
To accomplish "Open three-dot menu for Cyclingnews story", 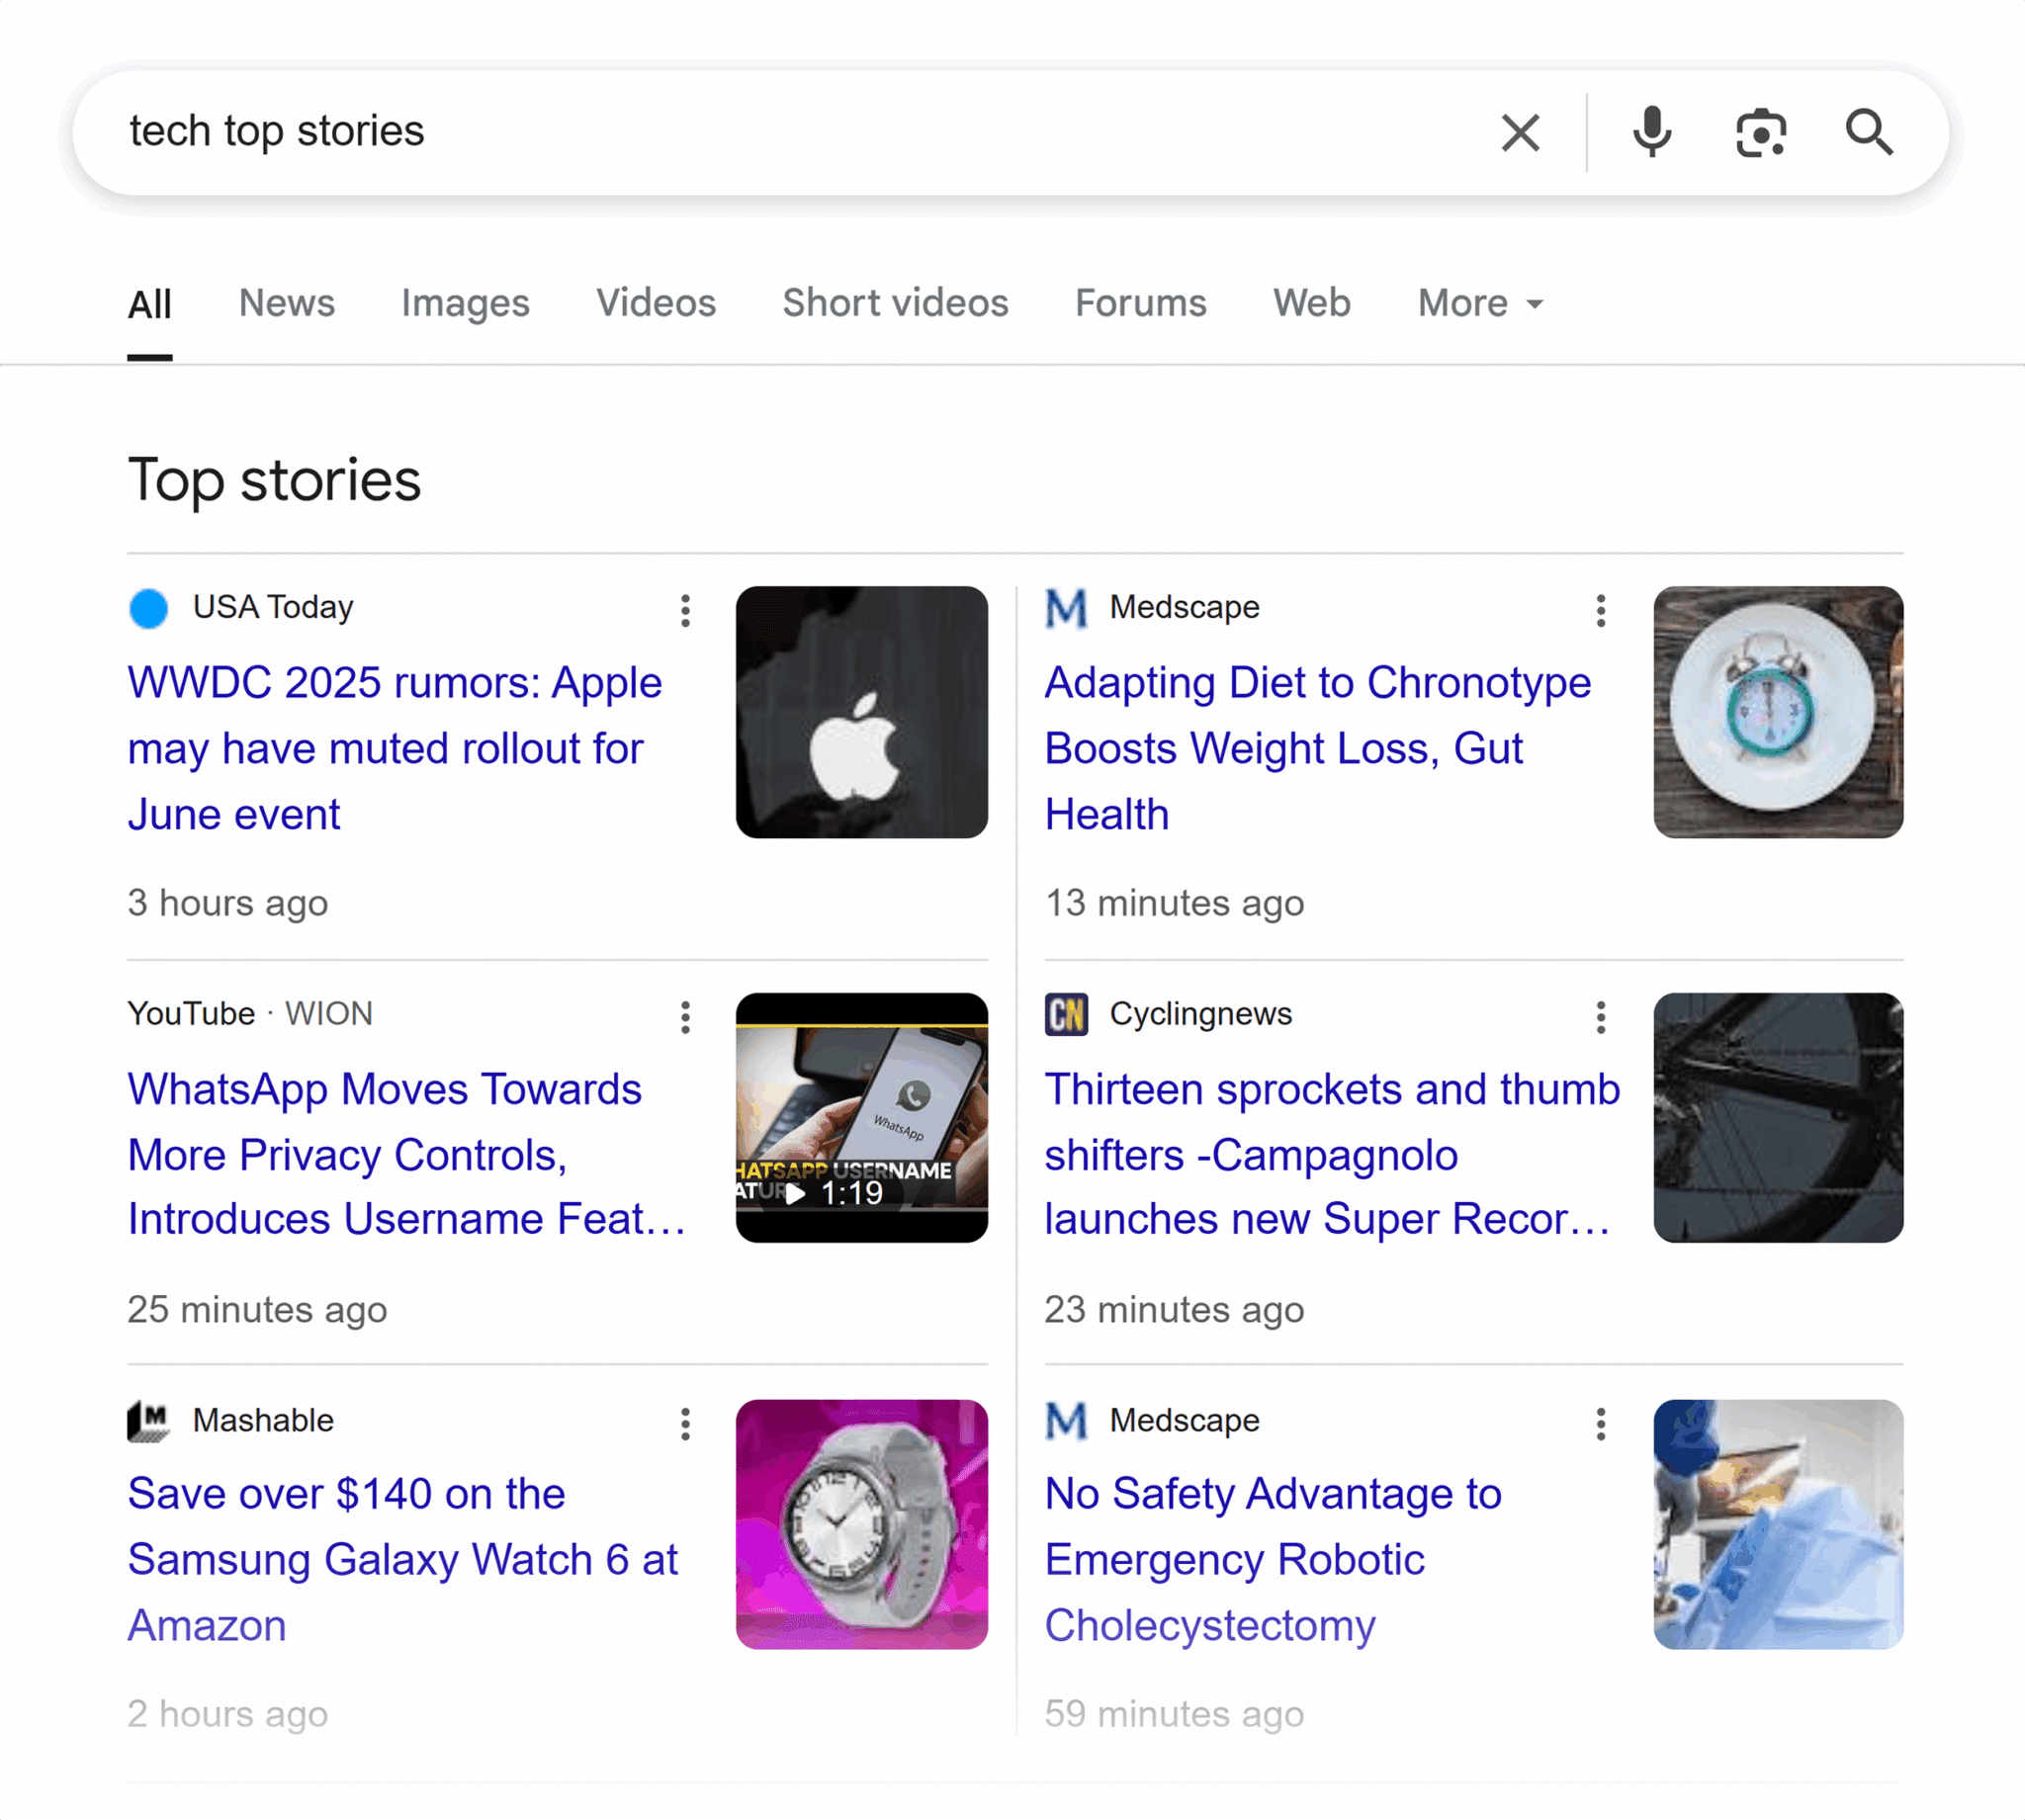I will click(1601, 1017).
